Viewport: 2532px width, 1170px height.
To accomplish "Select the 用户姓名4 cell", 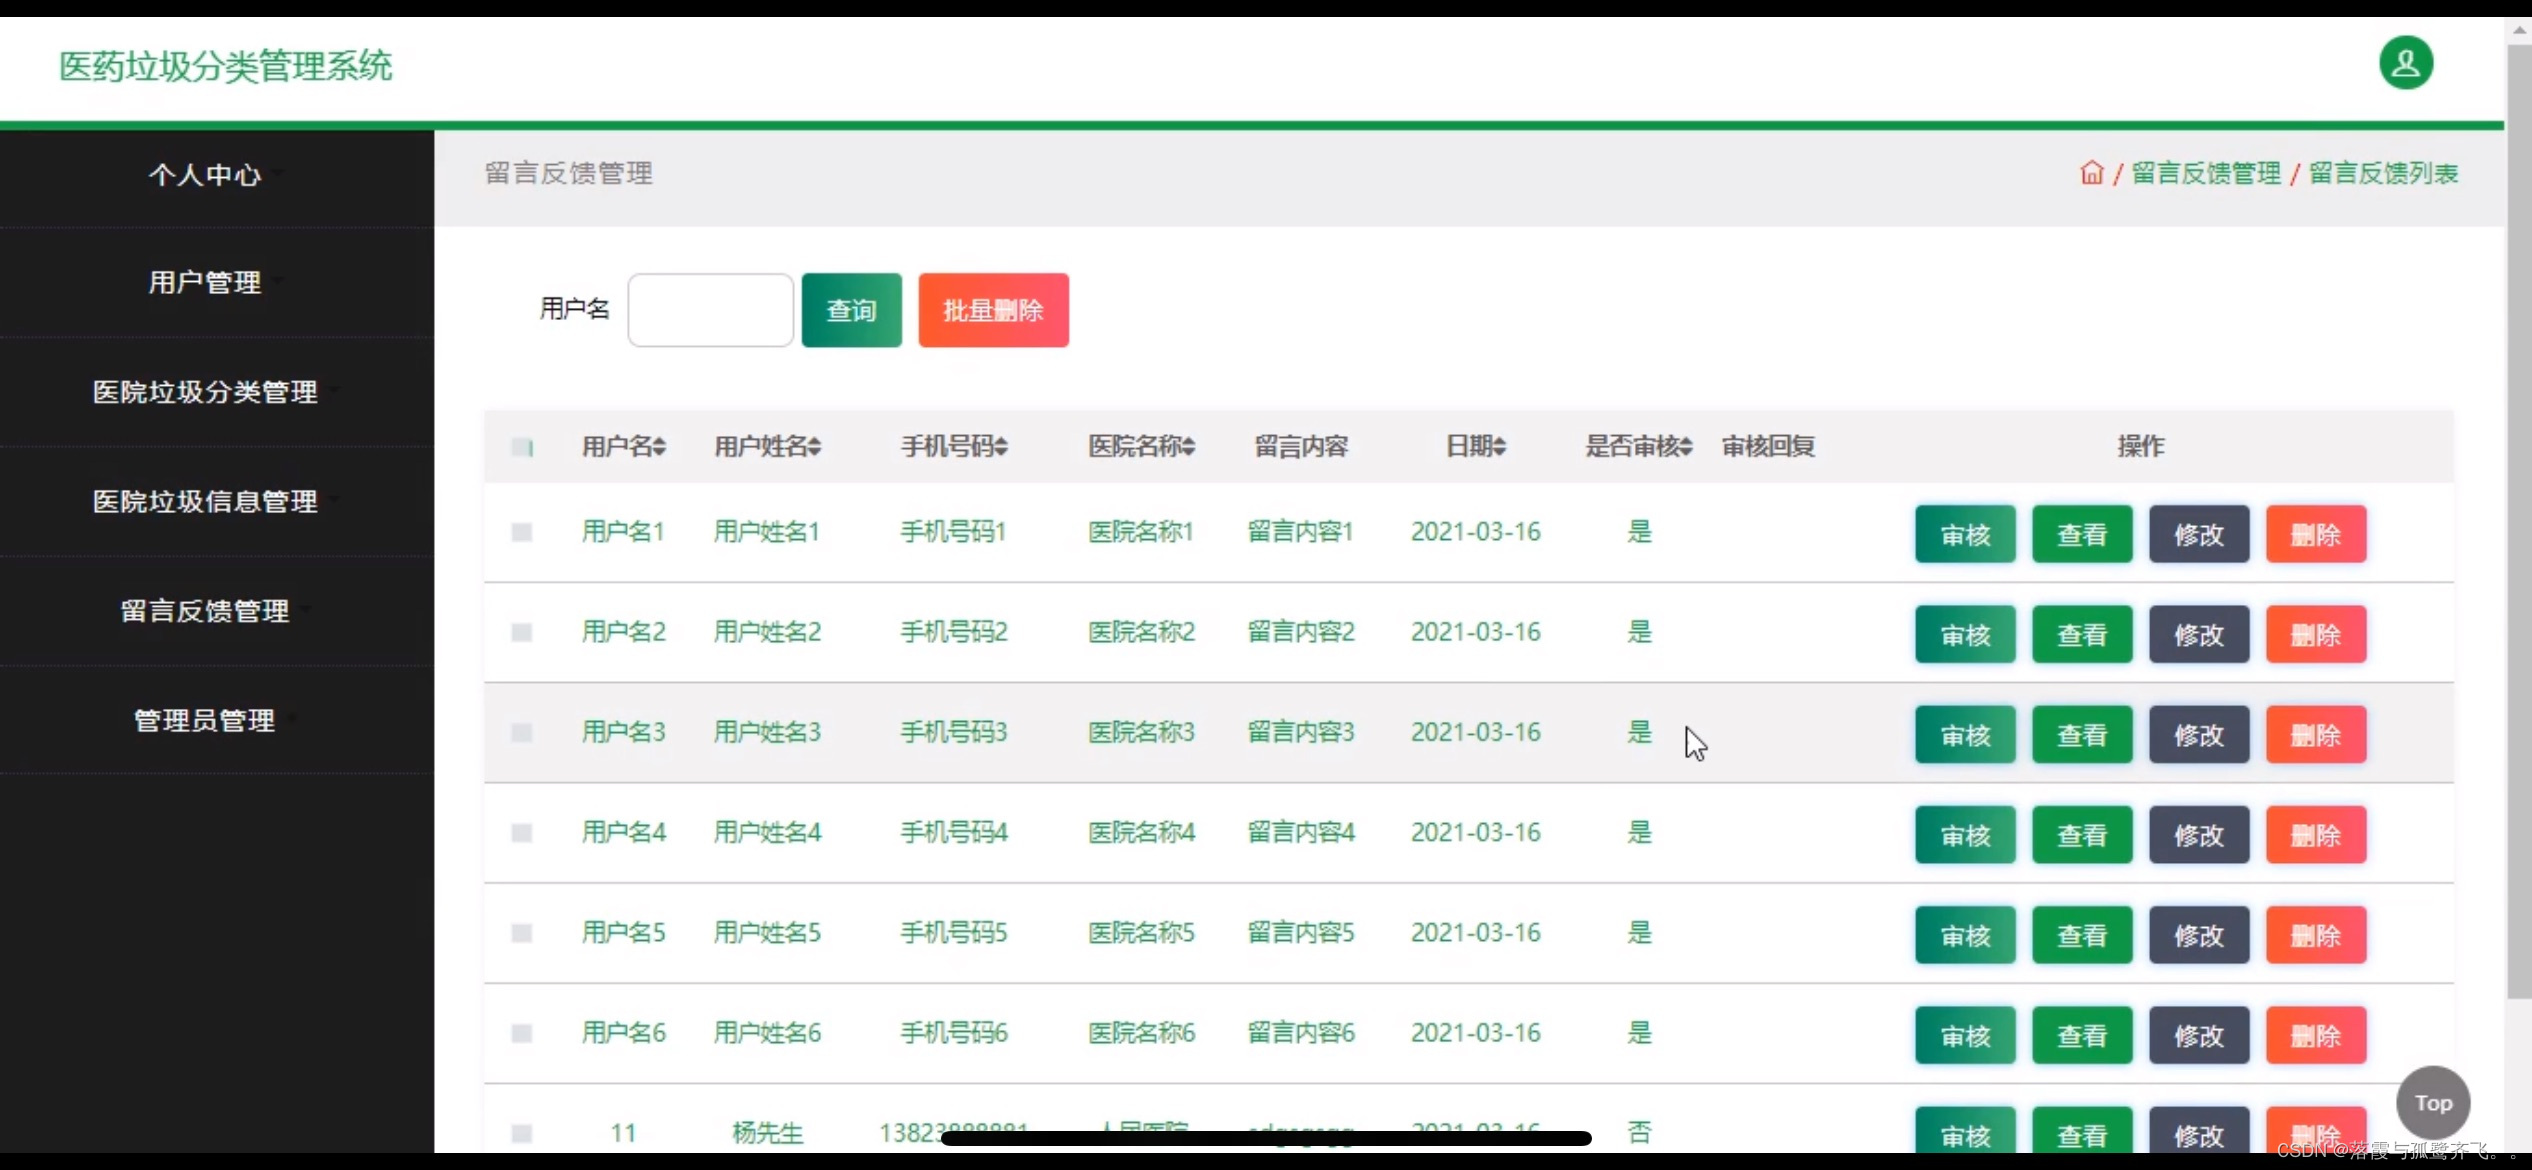I will pos(767,832).
